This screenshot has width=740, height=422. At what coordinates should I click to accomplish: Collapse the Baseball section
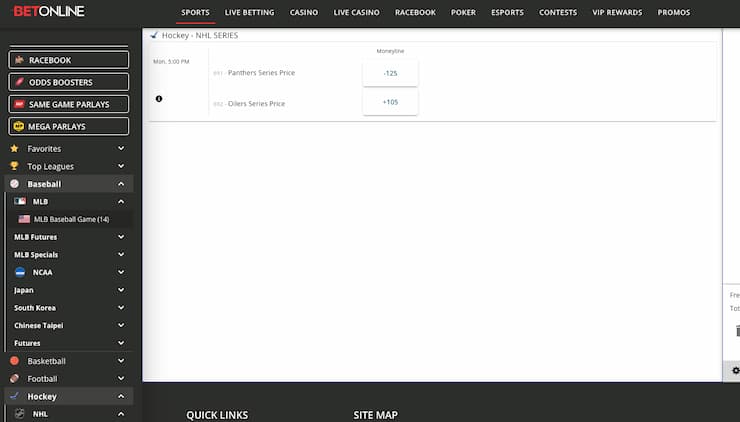tap(121, 184)
